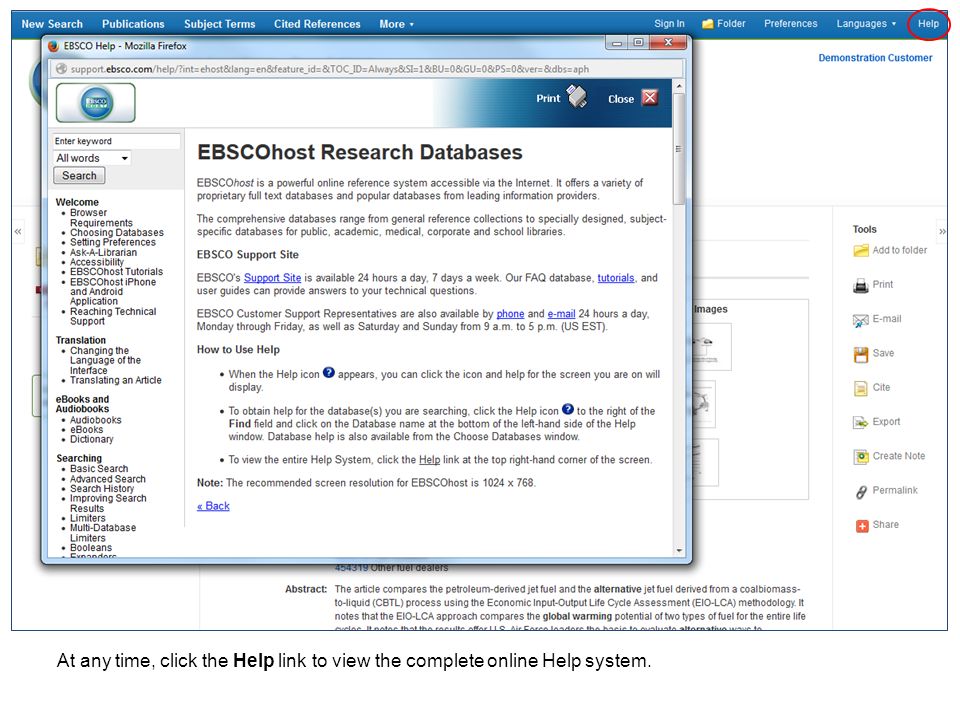Collapse the Tools panel with double-chevron
This screenshot has height=720, width=960.
(x=942, y=231)
